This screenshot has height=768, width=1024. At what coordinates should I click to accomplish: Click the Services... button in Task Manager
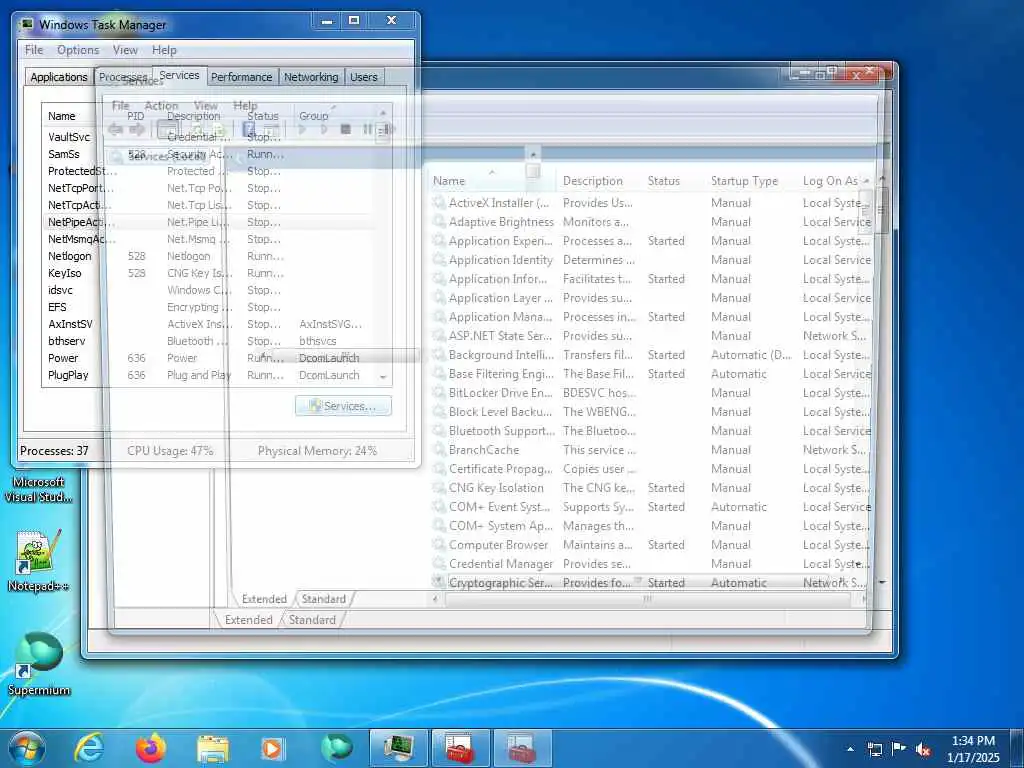coord(344,406)
